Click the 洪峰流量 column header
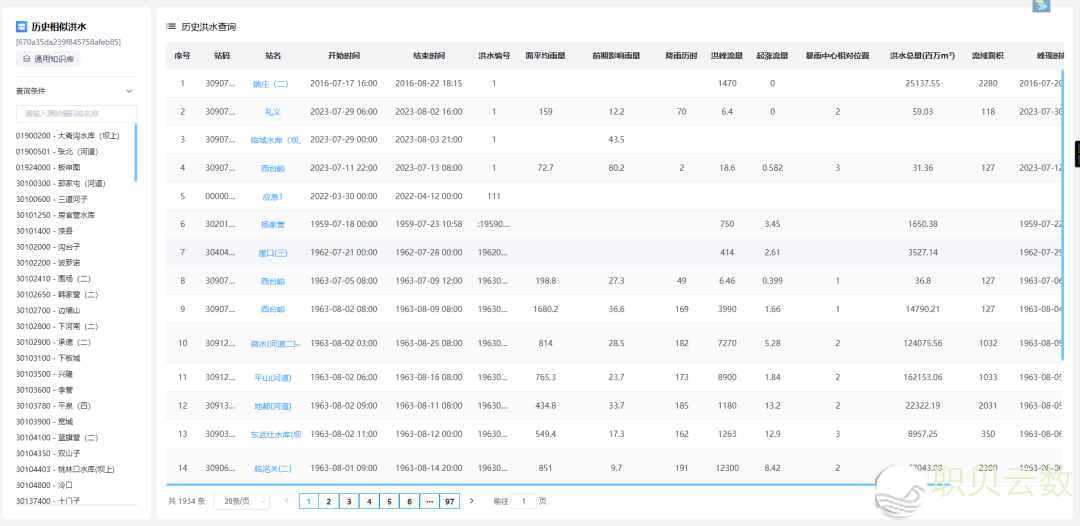This screenshot has height=526, width=1080. click(727, 56)
